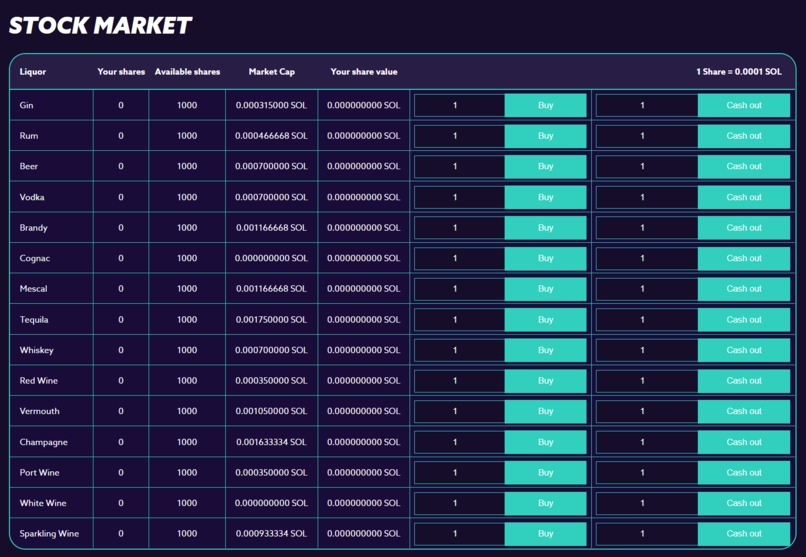Screen dimensions: 806x557
Task: Select Sparkling Wine market cap 0.000933334 SOL
Action: tap(271, 534)
